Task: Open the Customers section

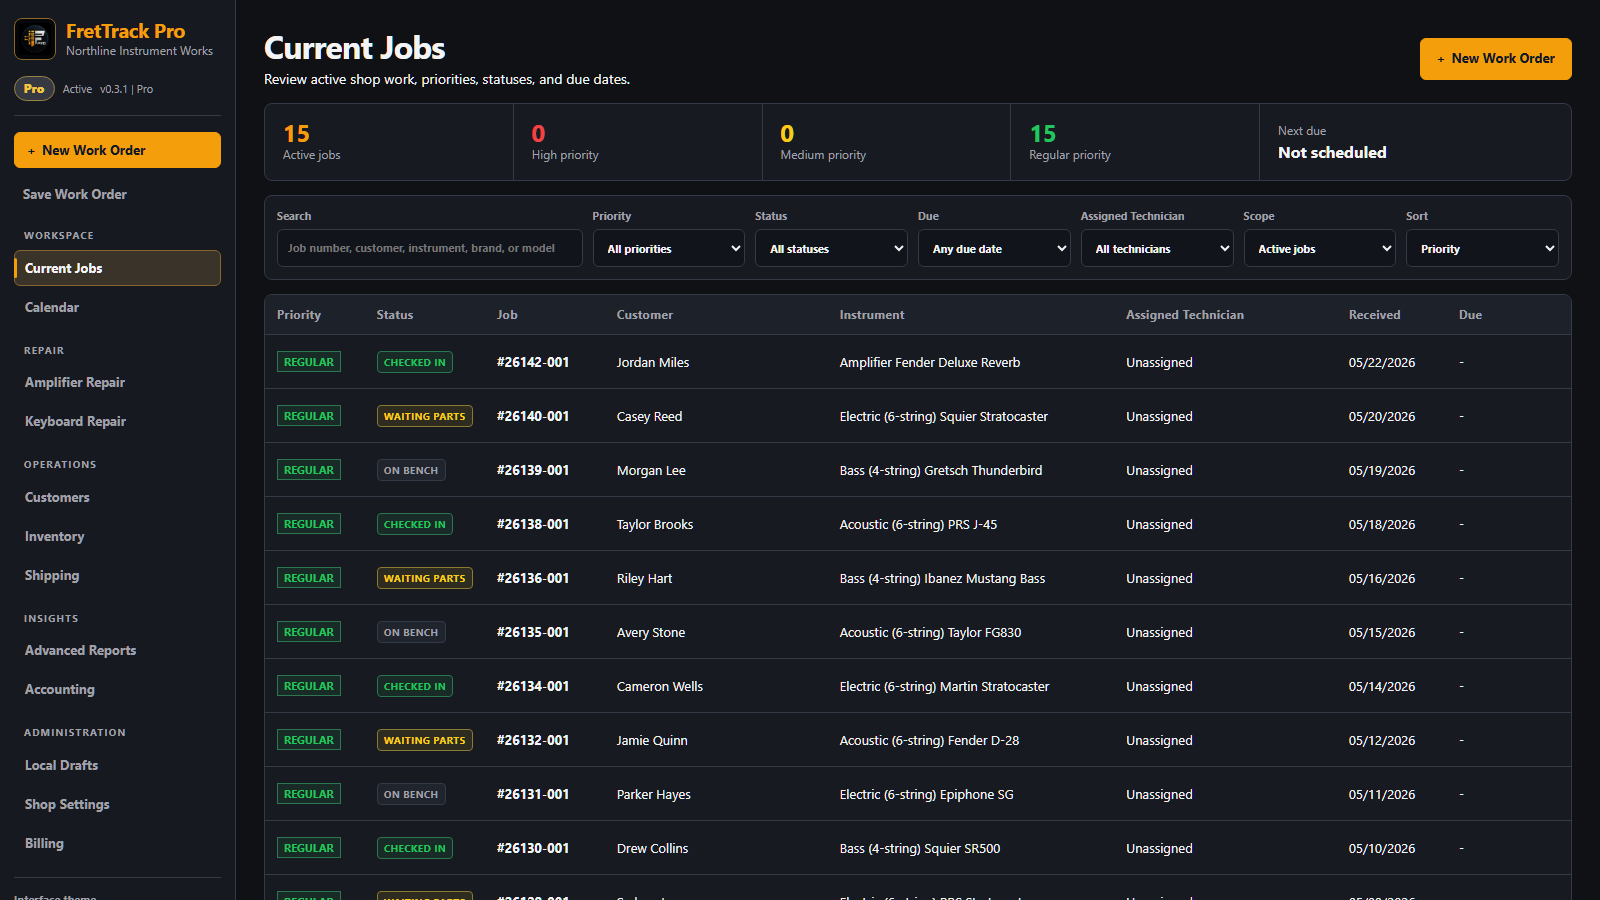Action: [57, 497]
